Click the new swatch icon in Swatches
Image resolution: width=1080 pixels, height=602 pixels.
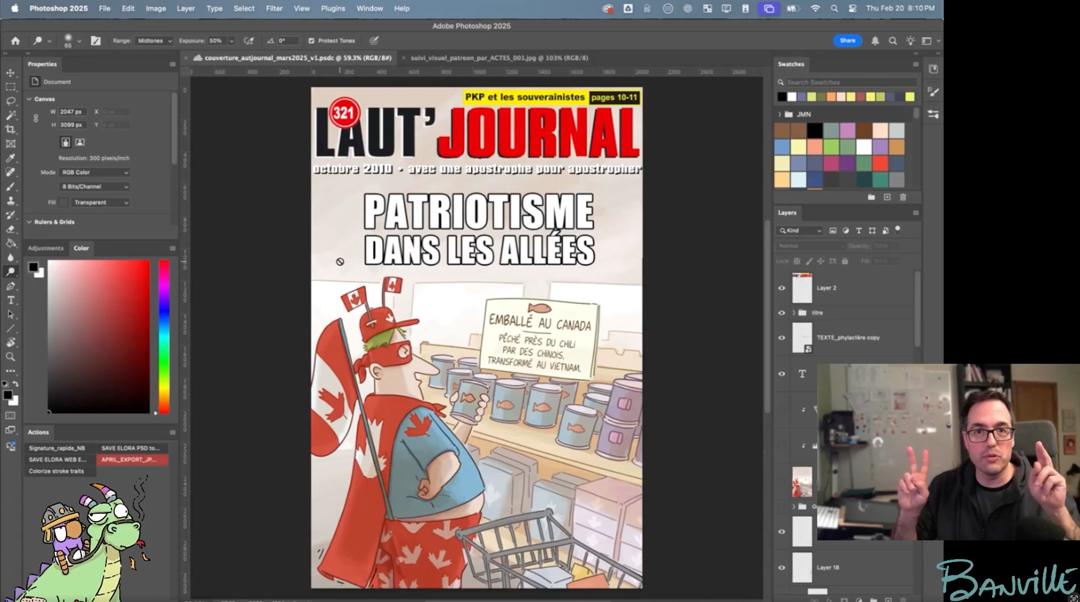pos(887,197)
